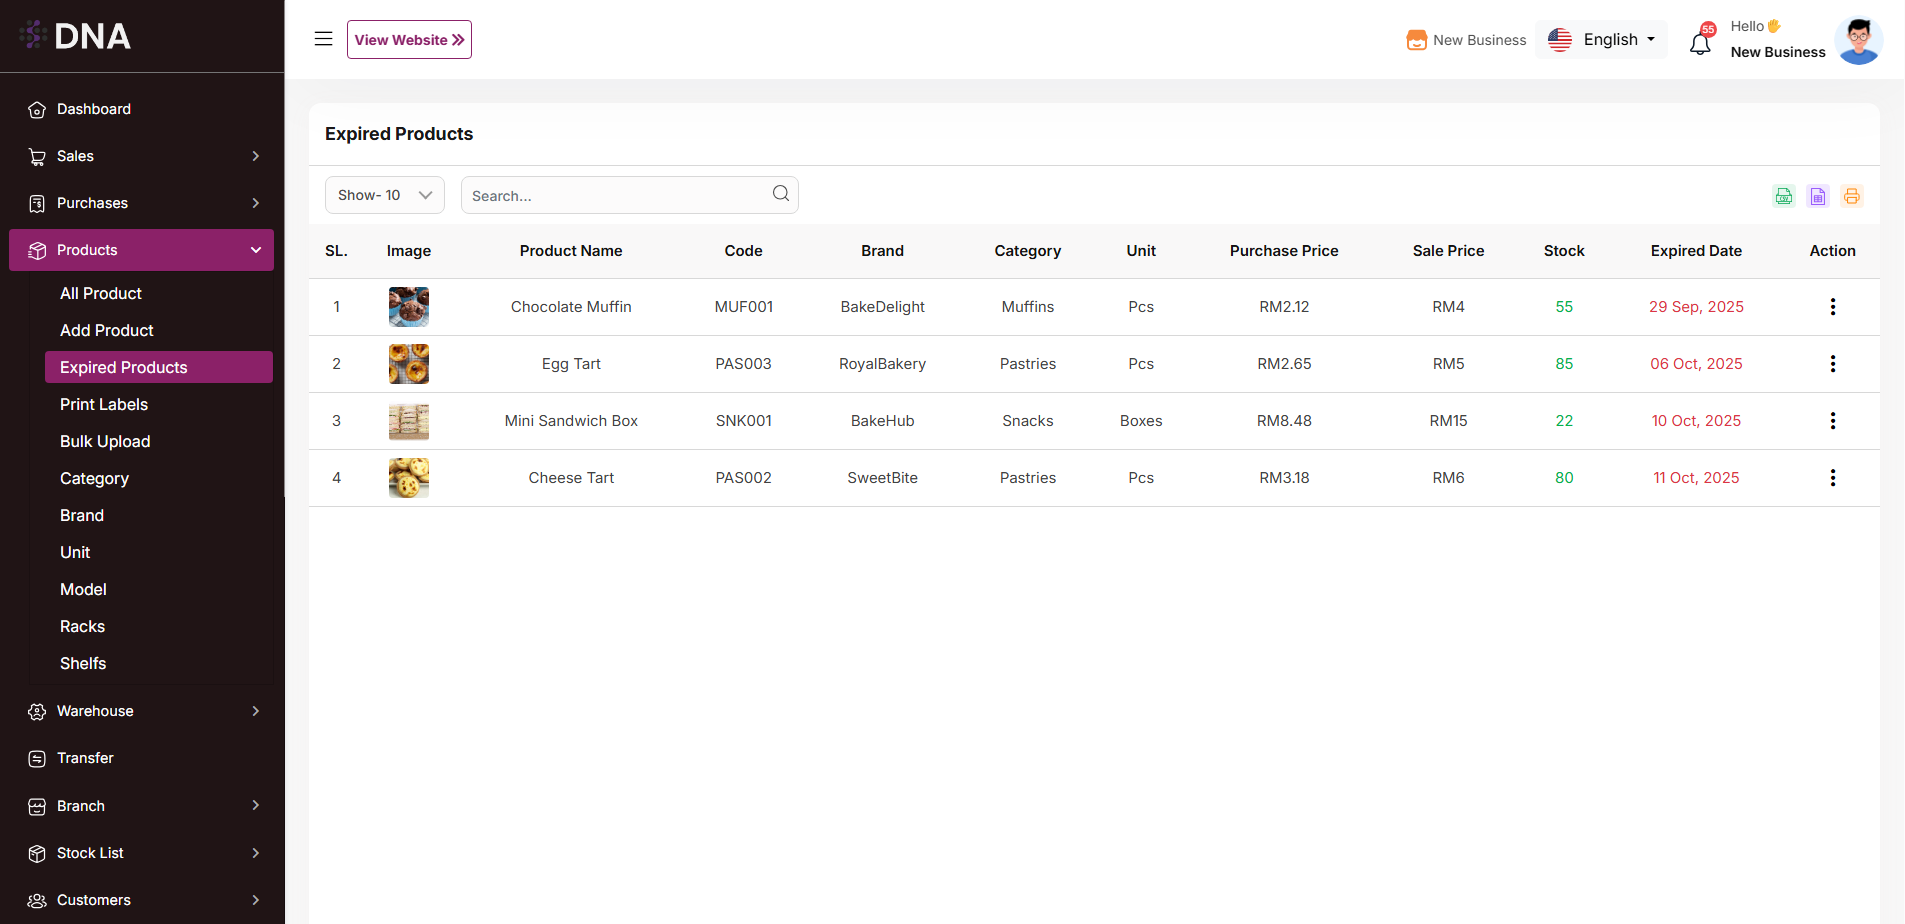Open notifications bell icon

click(1700, 43)
